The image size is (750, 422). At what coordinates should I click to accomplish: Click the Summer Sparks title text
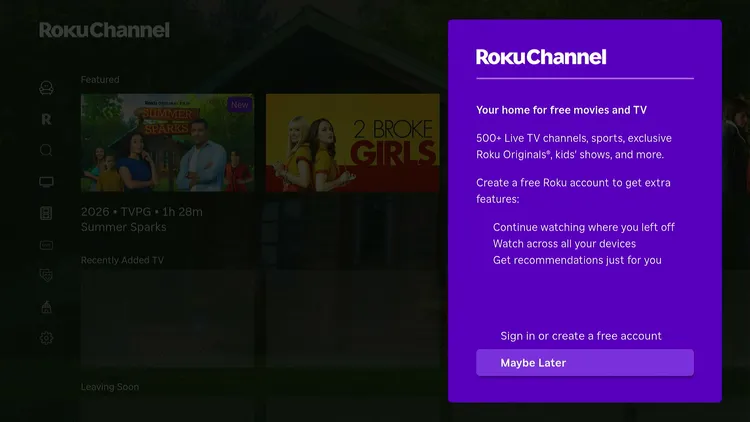123,227
